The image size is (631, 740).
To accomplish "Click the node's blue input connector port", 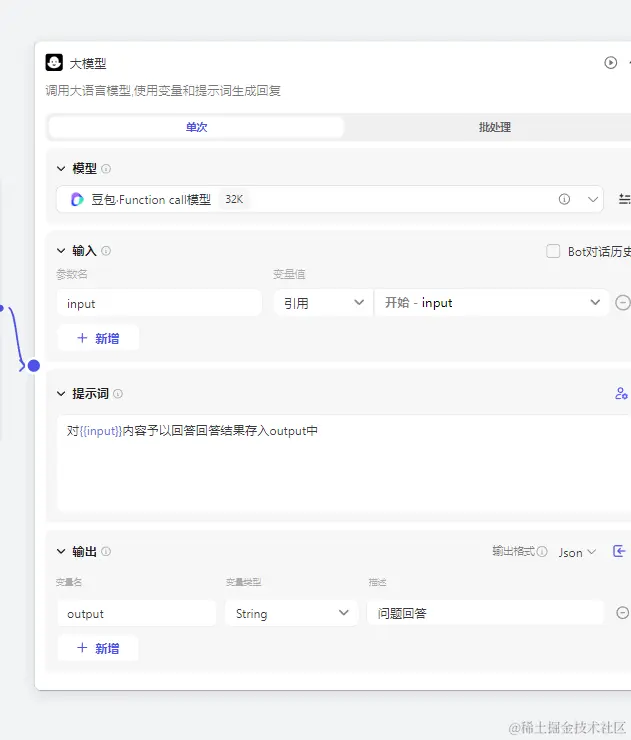I will click(x=34, y=365).
